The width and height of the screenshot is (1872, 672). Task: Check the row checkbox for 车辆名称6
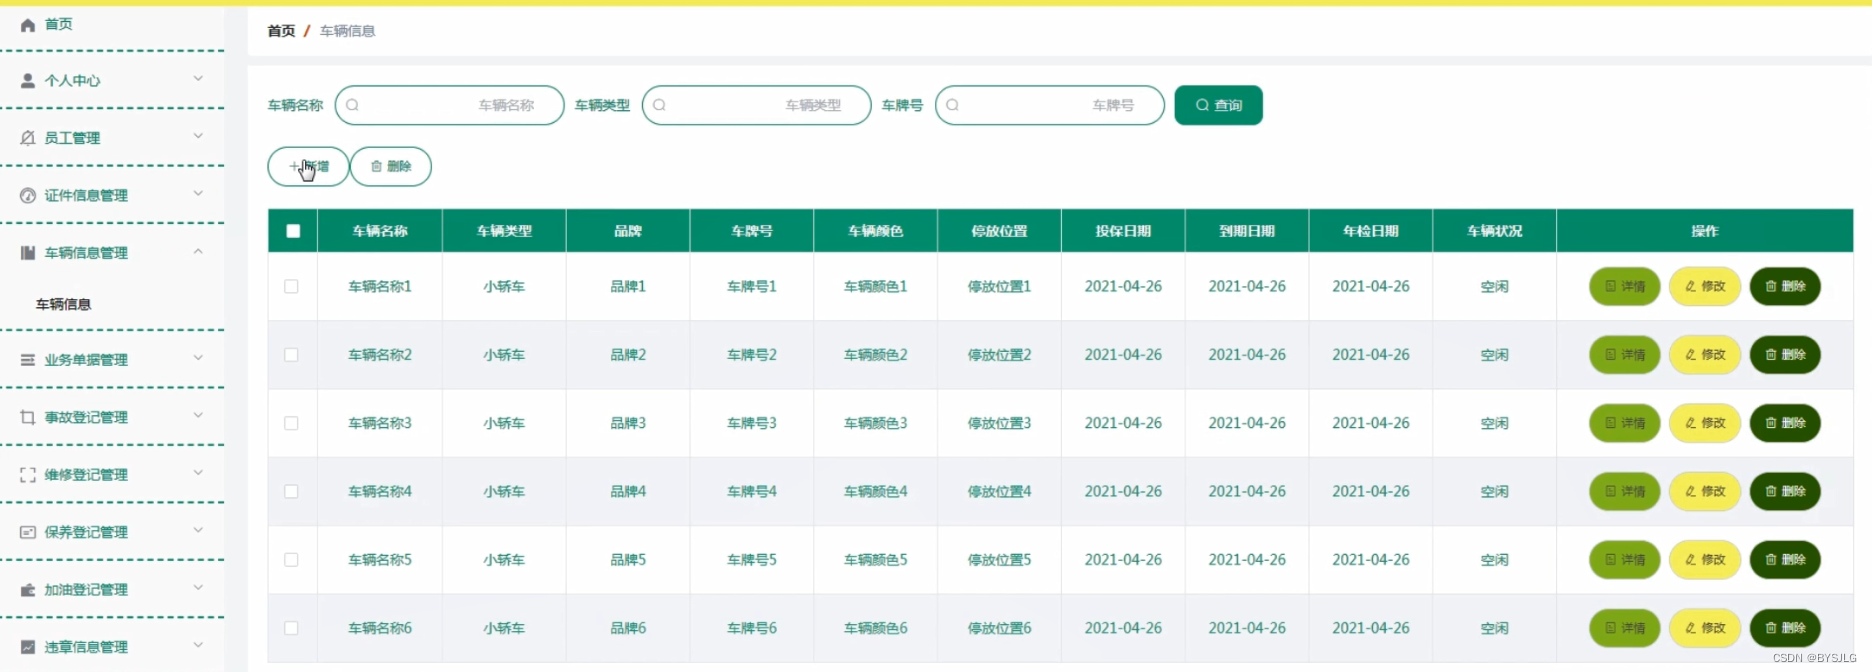click(291, 628)
